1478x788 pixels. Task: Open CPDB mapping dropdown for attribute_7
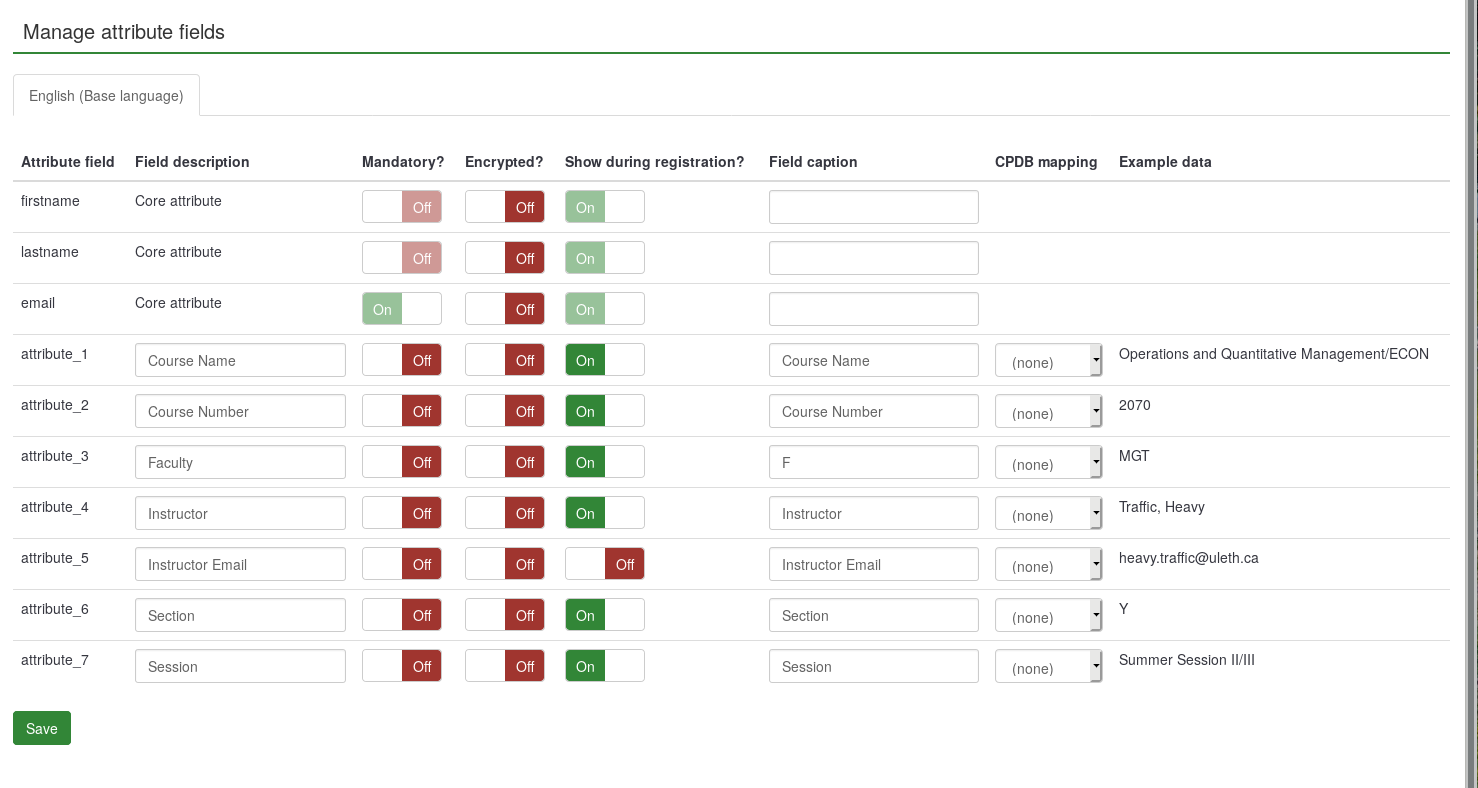(x=1048, y=667)
